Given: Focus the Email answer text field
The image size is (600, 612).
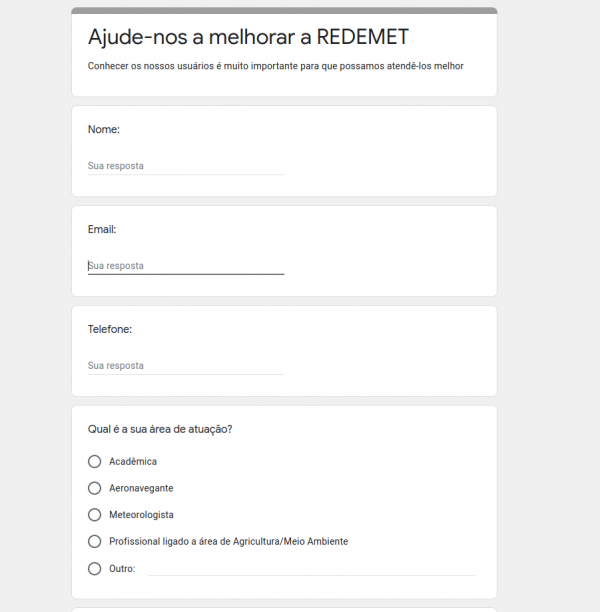Looking at the screenshot, I should point(185,266).
